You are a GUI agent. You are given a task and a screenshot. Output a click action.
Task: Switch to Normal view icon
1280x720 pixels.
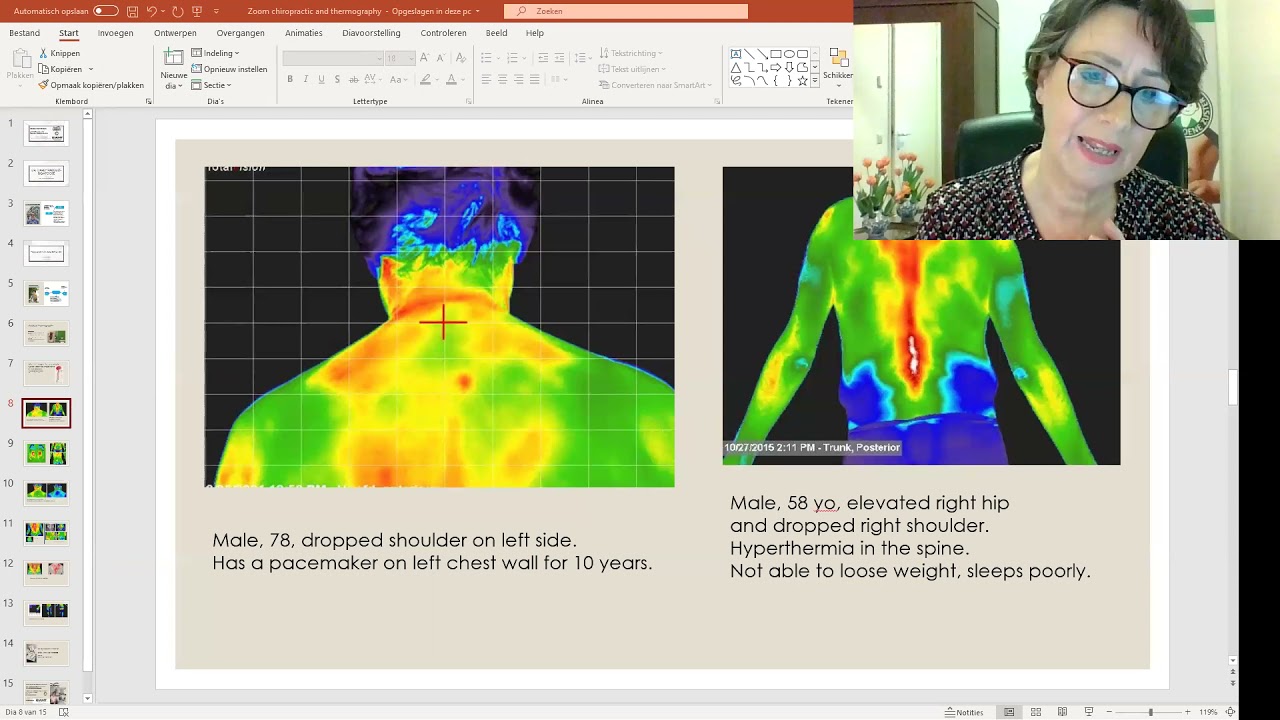point(1009,712)
